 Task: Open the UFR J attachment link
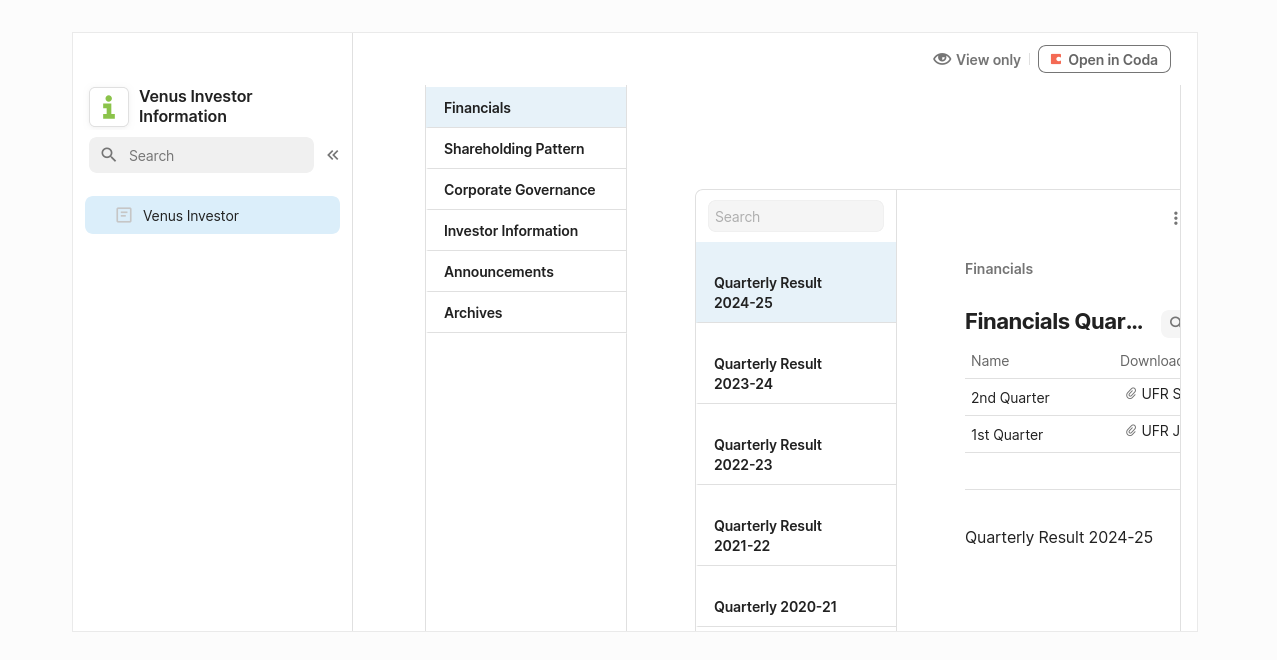1160,431
